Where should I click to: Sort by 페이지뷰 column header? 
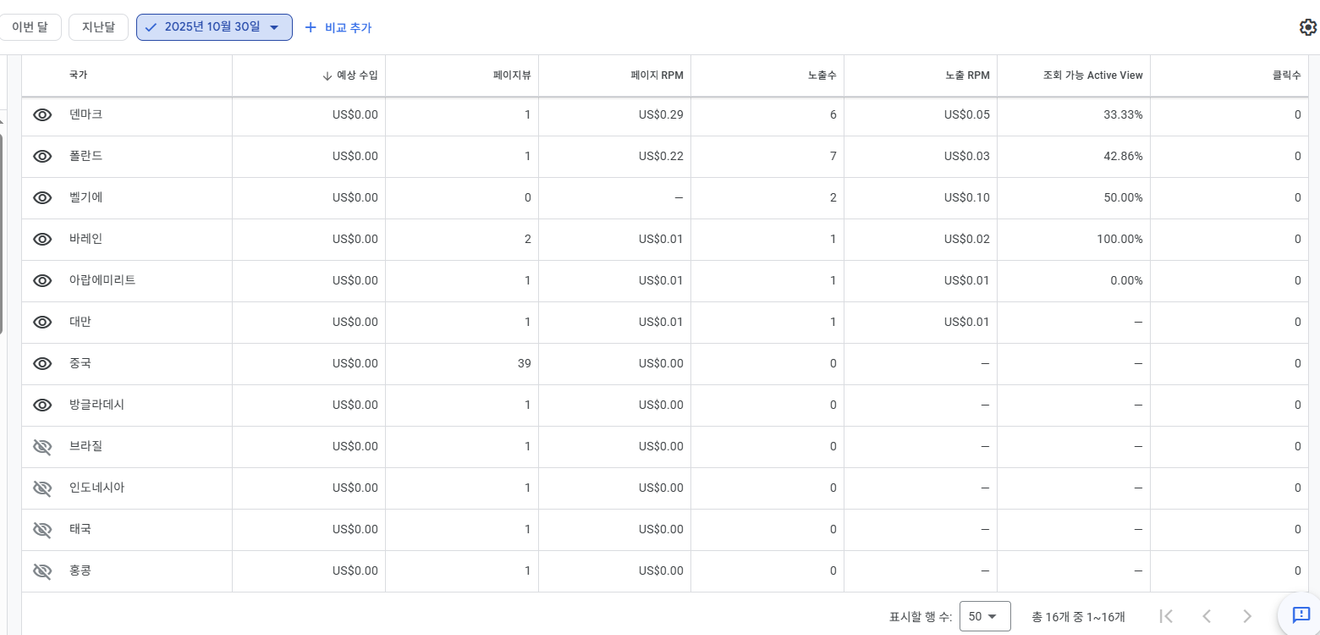[511, 75]
